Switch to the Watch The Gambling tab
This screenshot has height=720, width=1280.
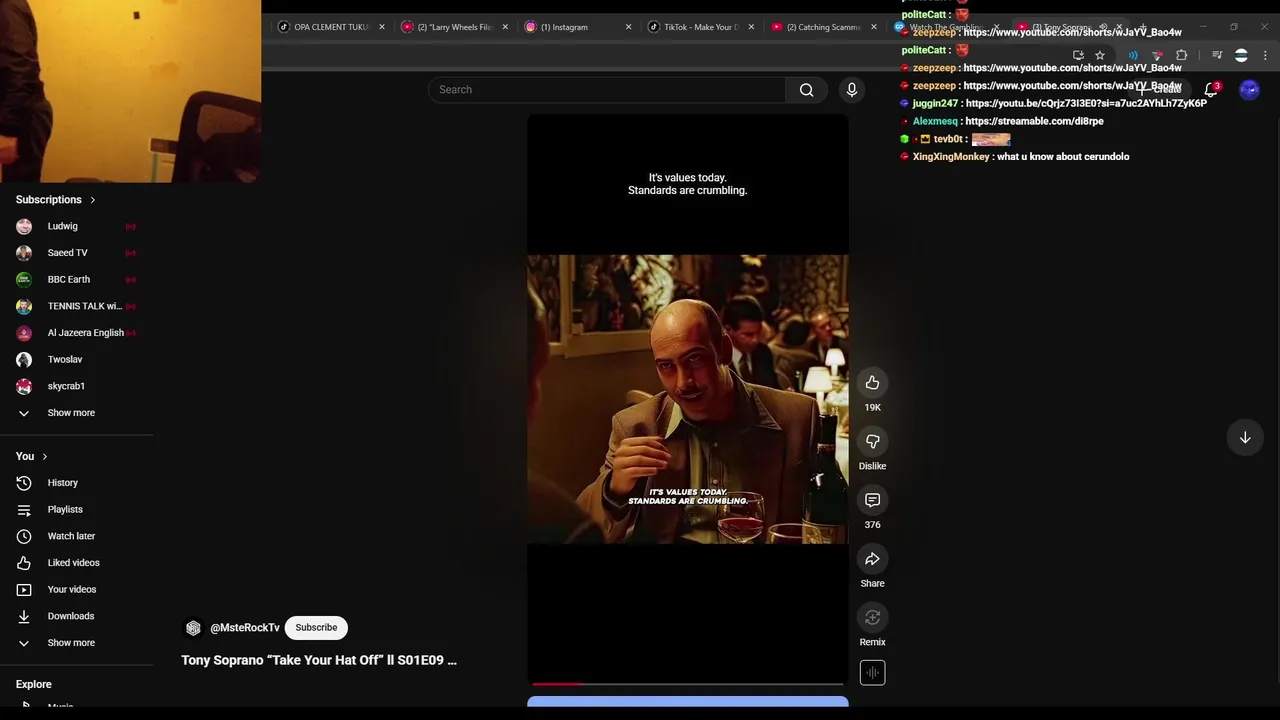click(x=945, y=27)
